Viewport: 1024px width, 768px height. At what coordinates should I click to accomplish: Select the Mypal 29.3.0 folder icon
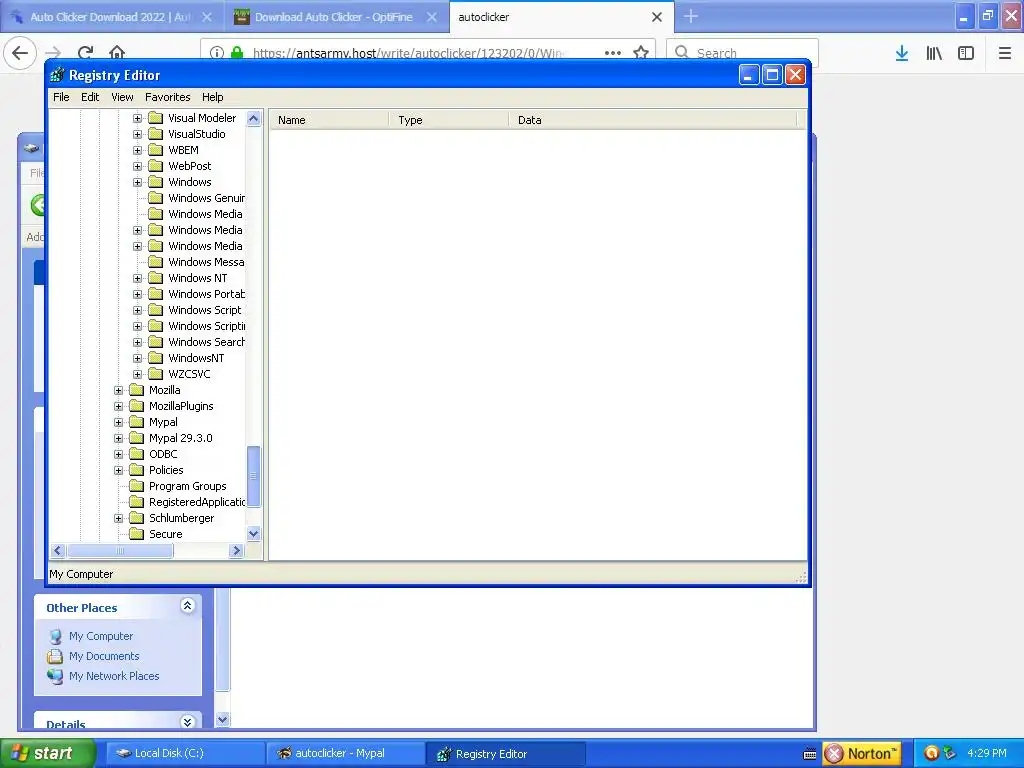136,438
